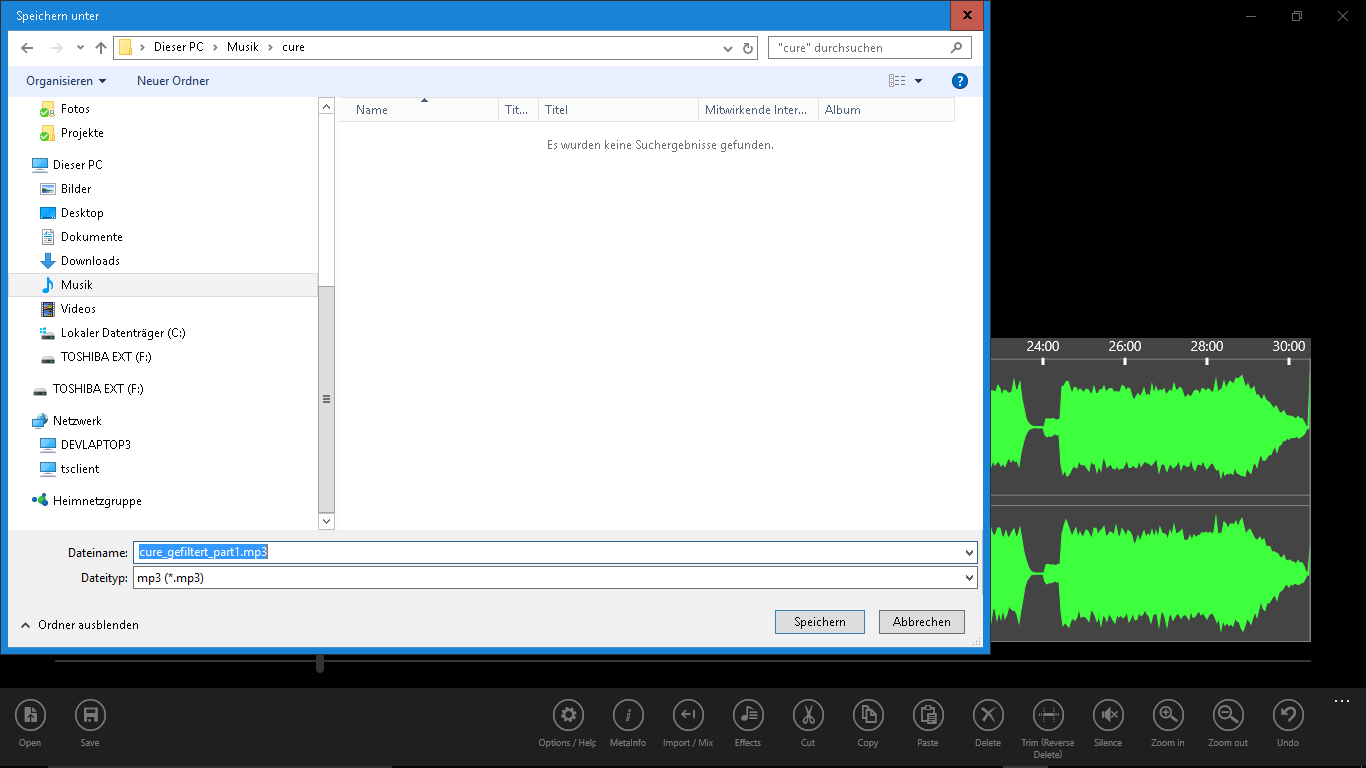Open the dialog help question mark
1366x768 pixels.
point(960,81)
